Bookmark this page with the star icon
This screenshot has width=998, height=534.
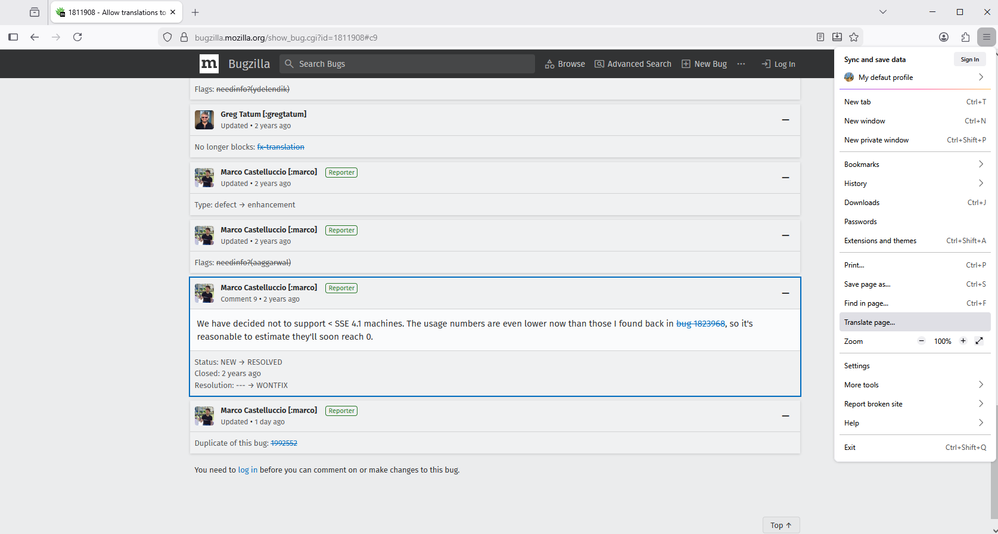pyautogui.click(x=854, y=37)
